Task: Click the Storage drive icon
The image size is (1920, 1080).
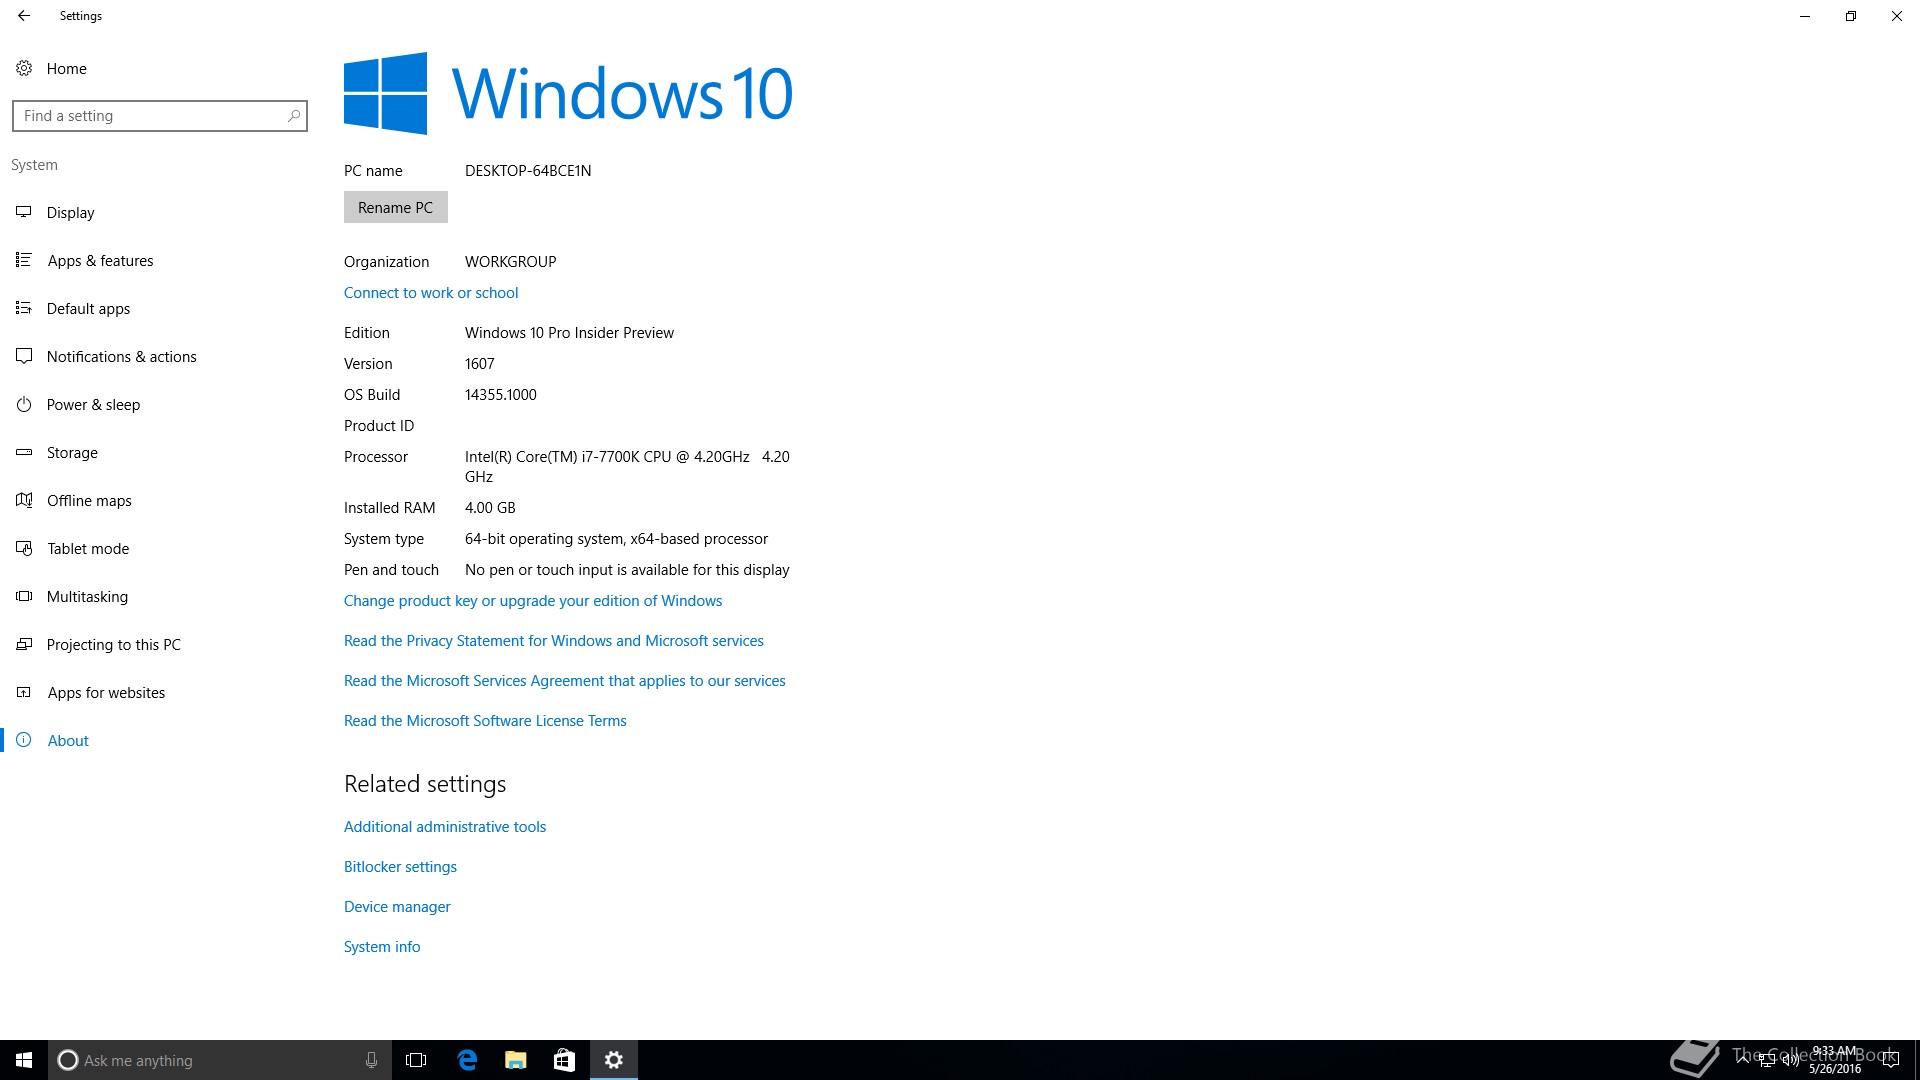Action: (24, 452)
